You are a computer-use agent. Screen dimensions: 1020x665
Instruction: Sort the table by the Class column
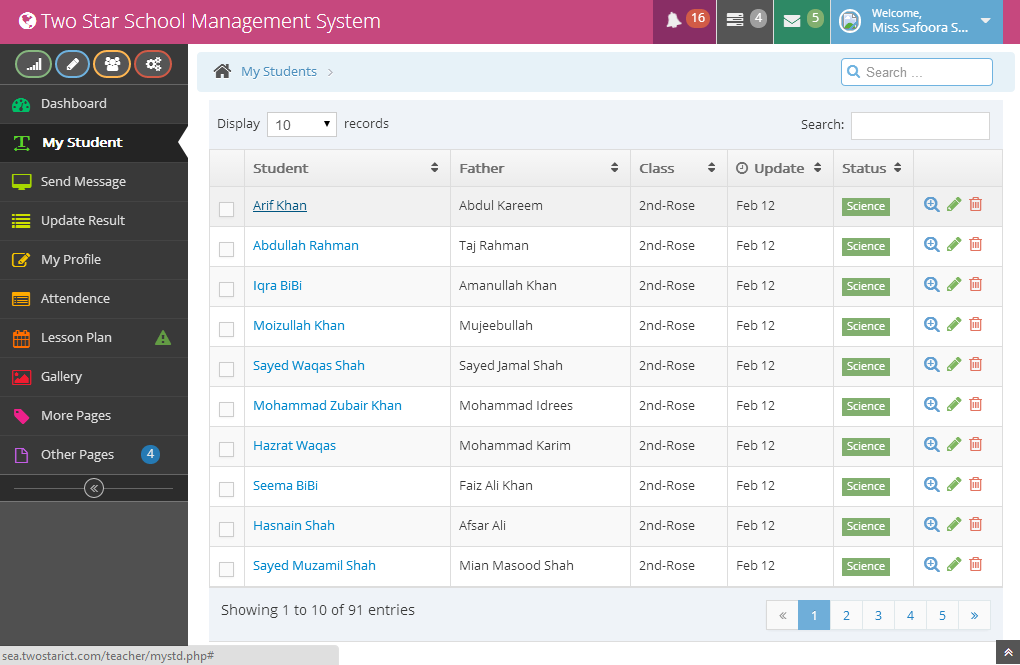click(678, 168)
